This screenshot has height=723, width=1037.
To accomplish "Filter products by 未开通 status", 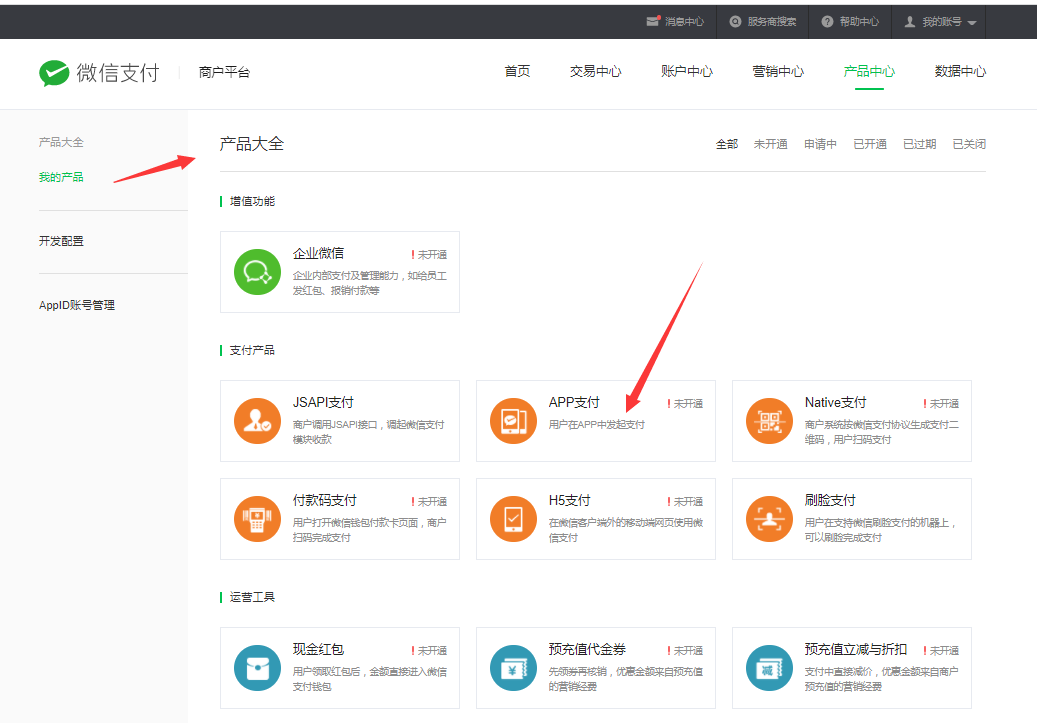I will point(770,144).
